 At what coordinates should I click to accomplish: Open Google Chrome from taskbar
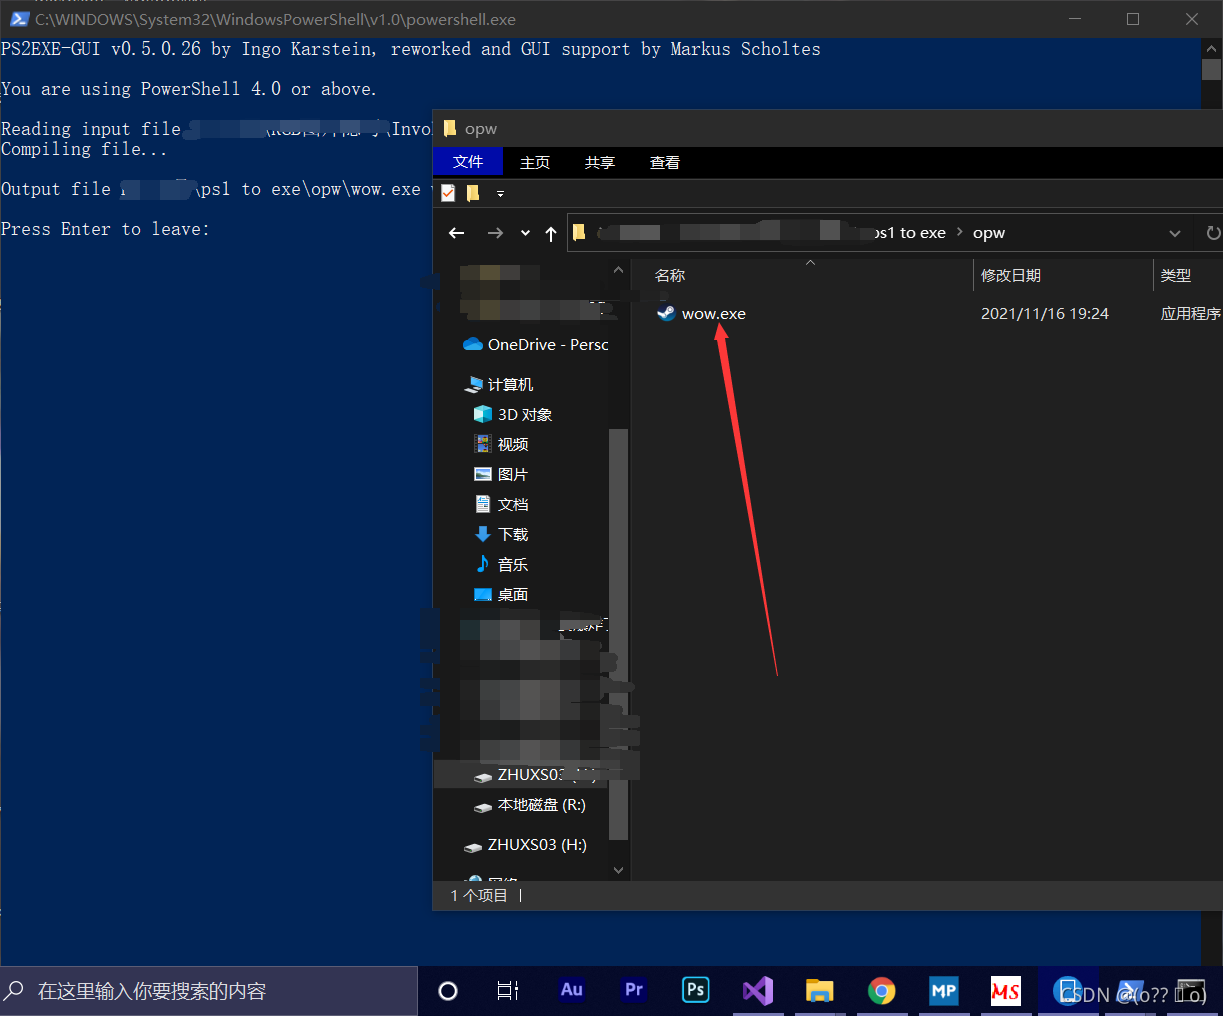881,991
